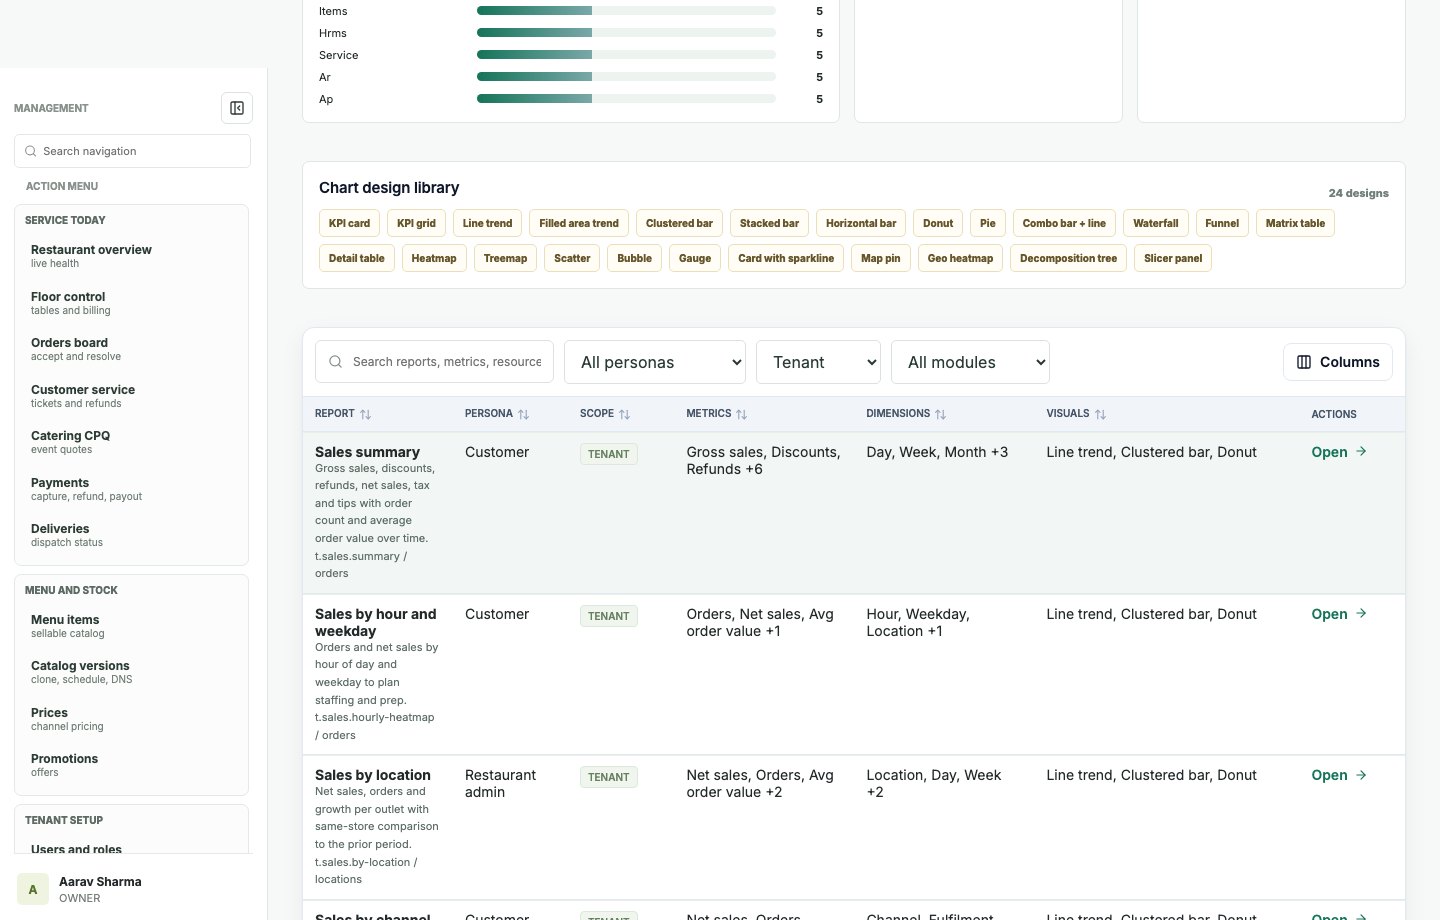Sort by Persona column arrows
The image size is (1440, 920).
click(x=523, y=414)
